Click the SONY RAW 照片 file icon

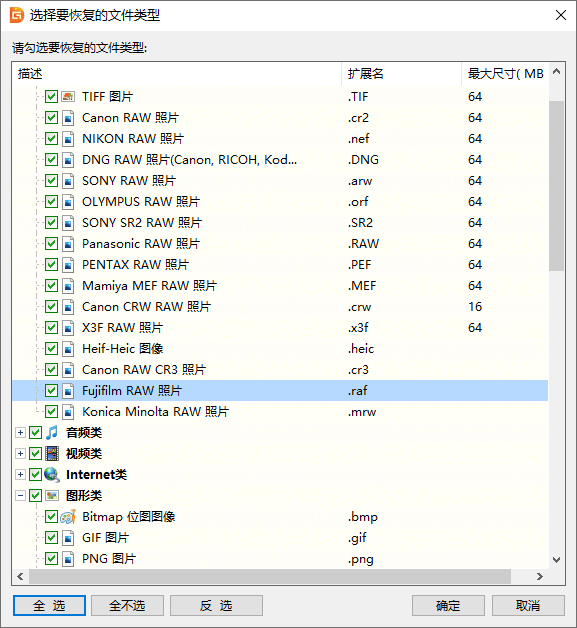[x=68, y=181]
